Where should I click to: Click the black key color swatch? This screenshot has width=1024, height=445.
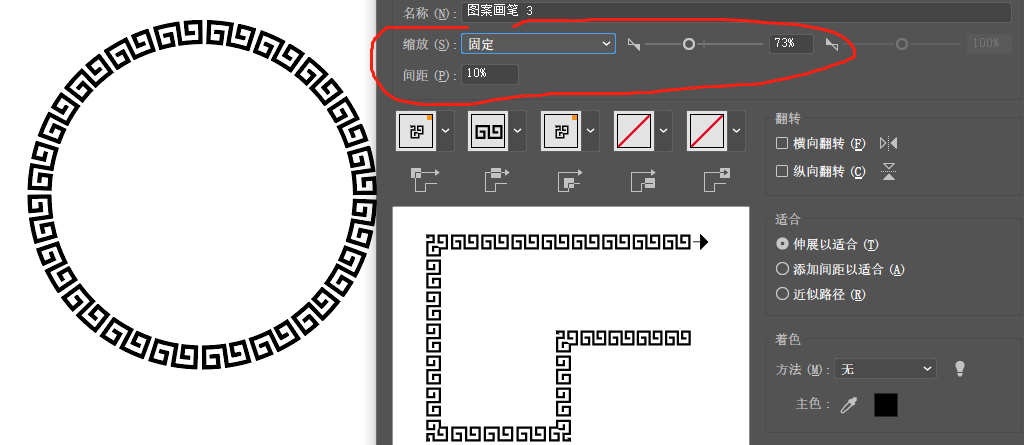pyautogui.click(x=886, y=405)
